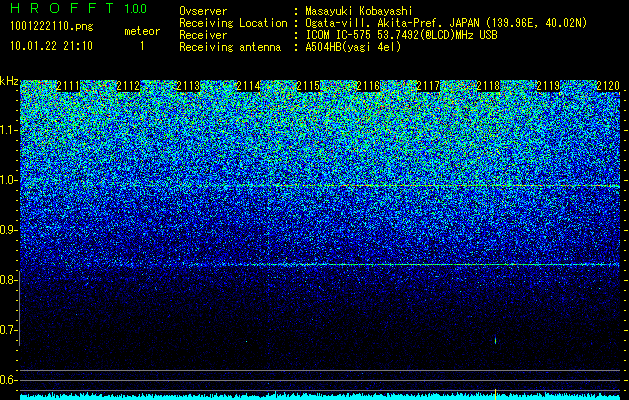Image resolution: width=629 pixels, height=400 pixels.
Task: Click the 1.1 frequency axis label
Action: (8, 130)
